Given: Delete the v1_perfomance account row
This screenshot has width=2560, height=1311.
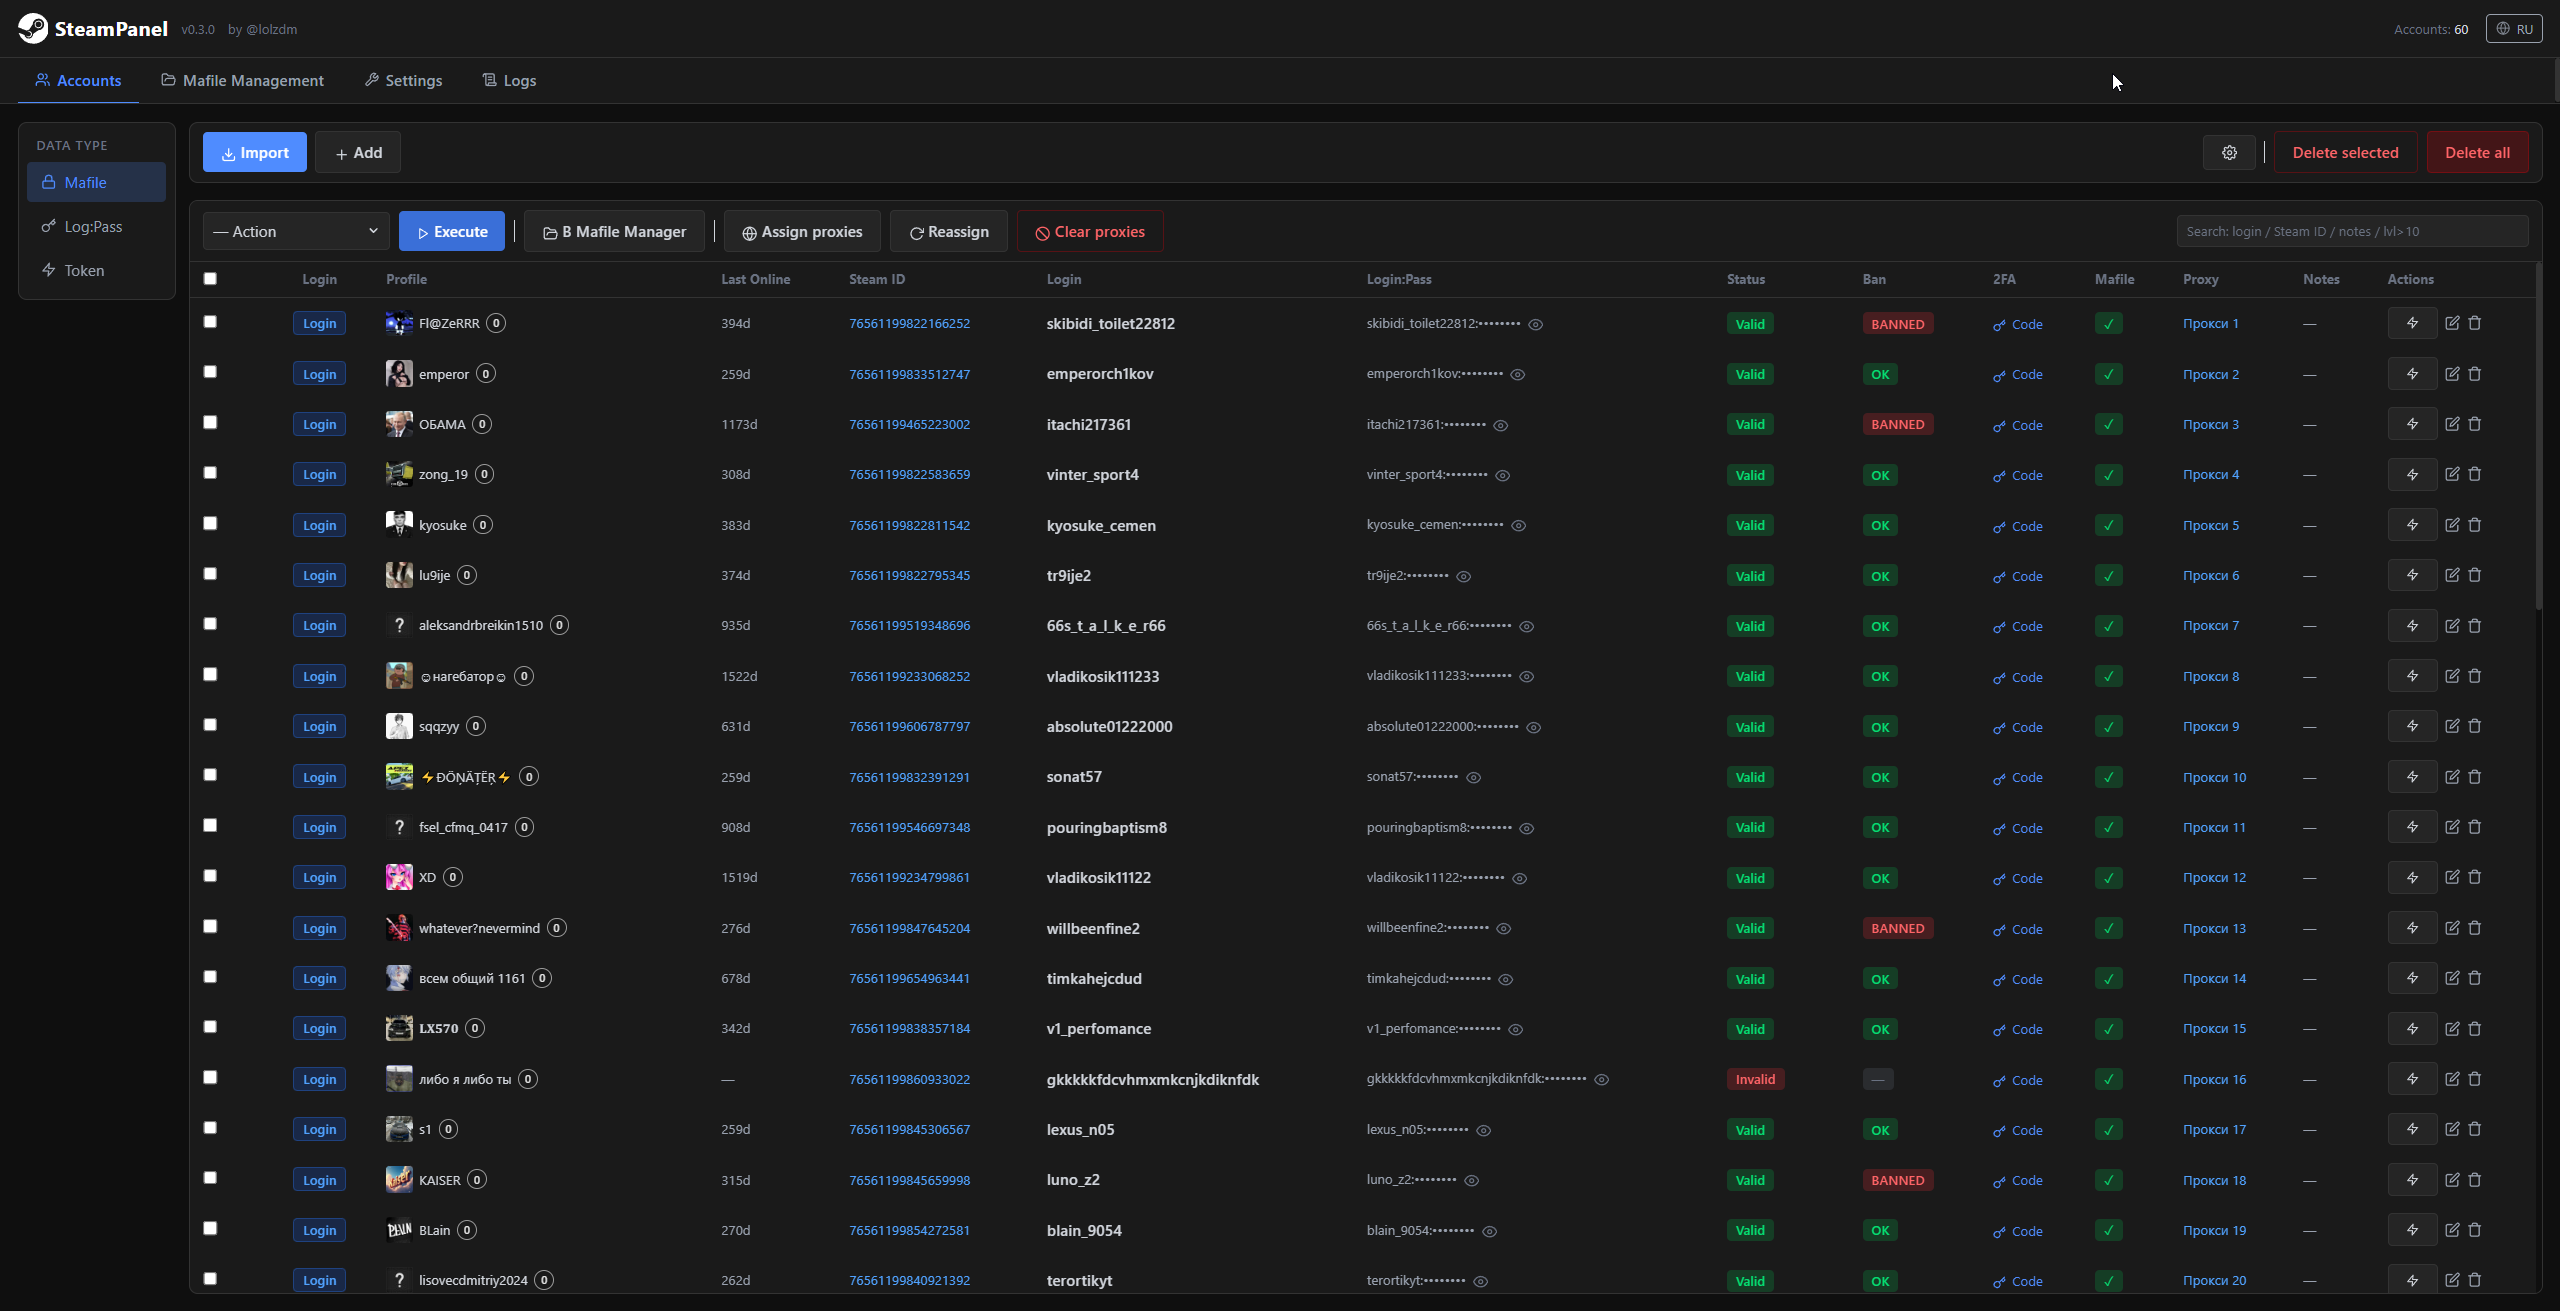Looking at the screenshot, I should (x=2475, y=1028).
